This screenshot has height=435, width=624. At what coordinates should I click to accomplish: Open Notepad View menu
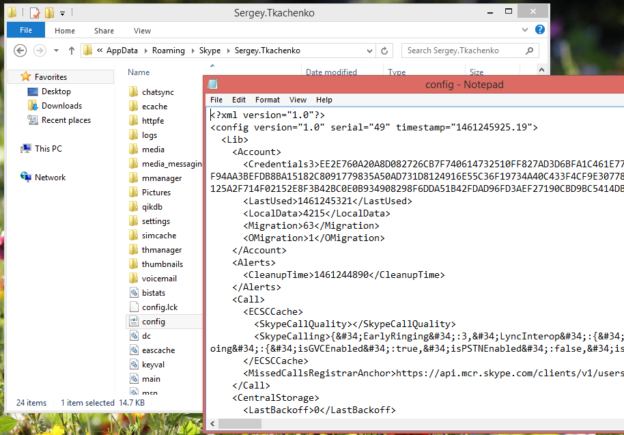pyautogui.click(x=298, y=100)
